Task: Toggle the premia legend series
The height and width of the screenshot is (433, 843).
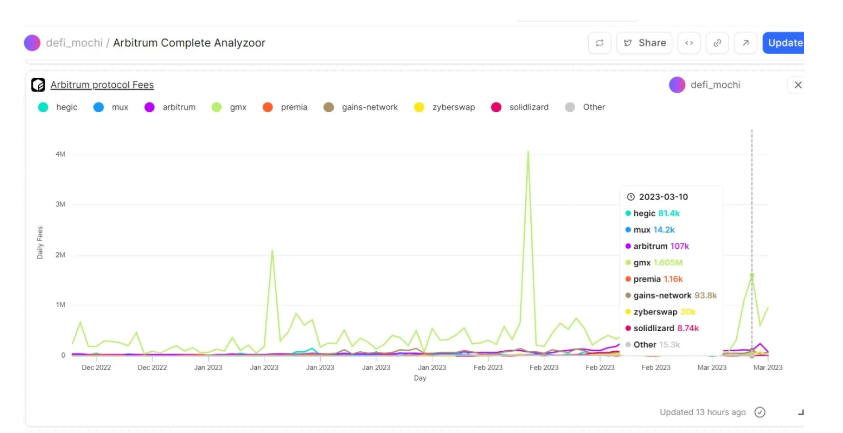Action: pyautogui.click(x=285, y=107)
